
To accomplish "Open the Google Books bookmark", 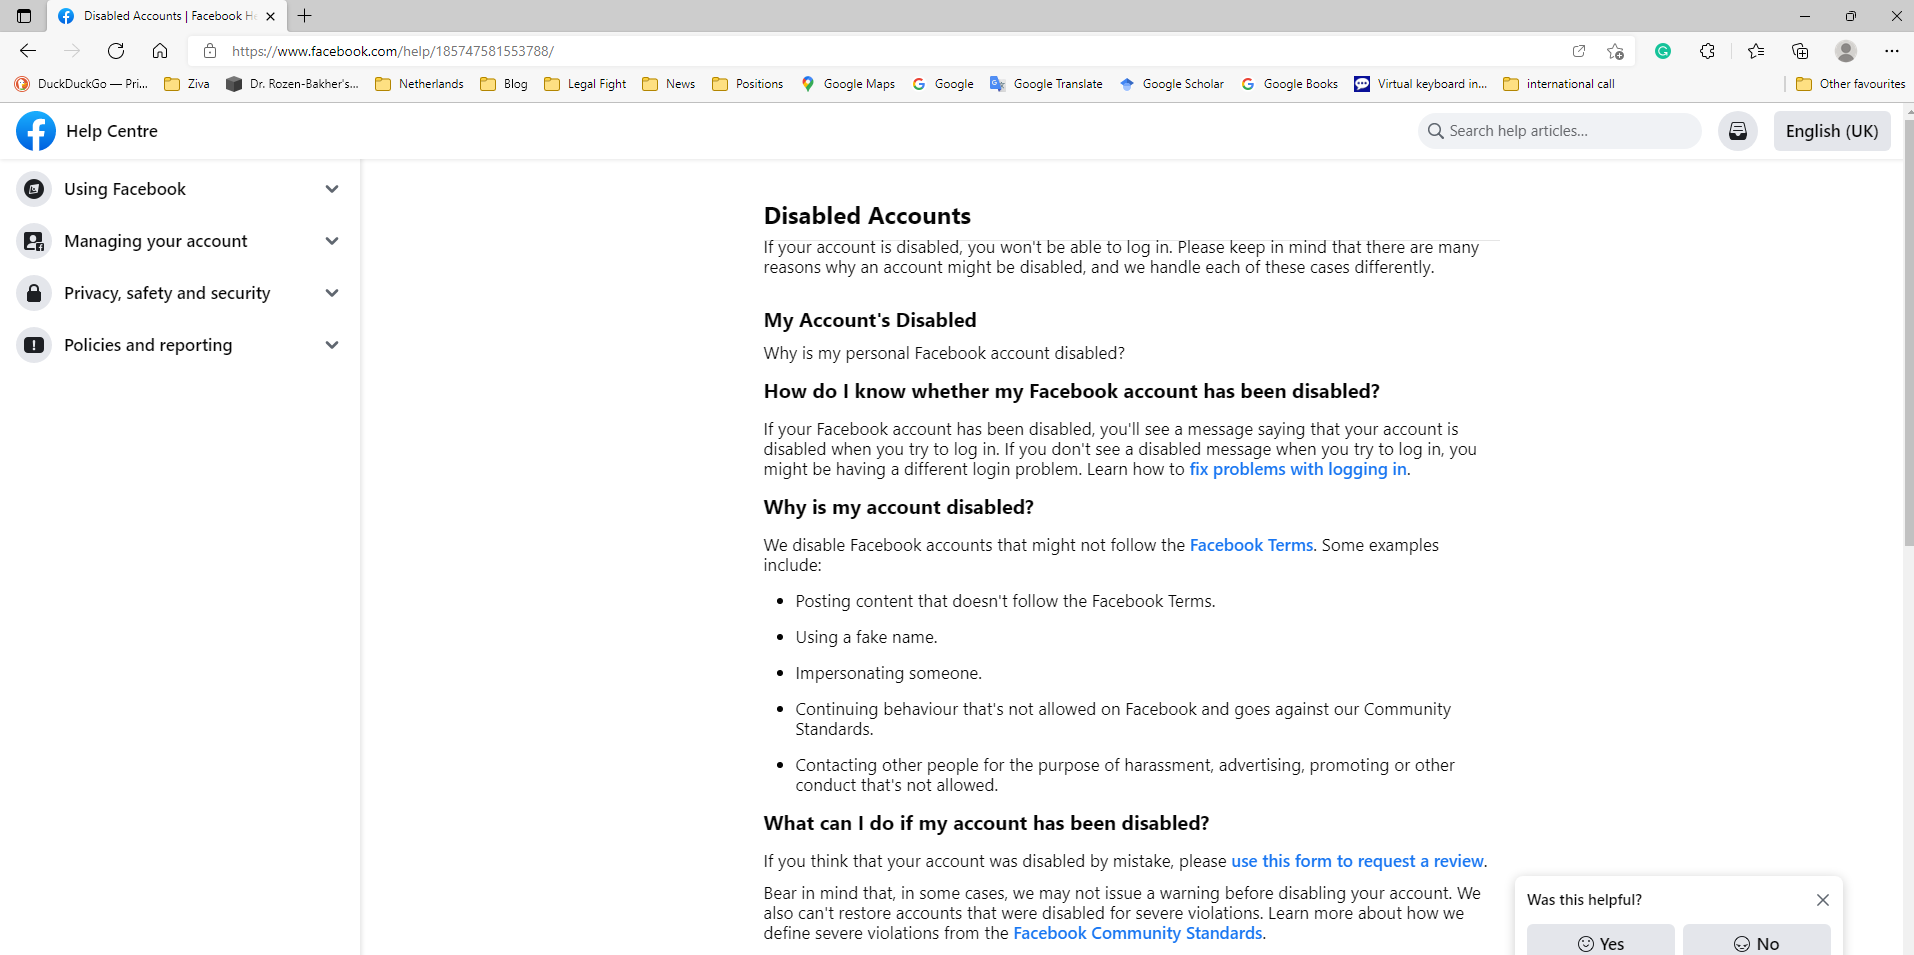I will point(1290,84).
